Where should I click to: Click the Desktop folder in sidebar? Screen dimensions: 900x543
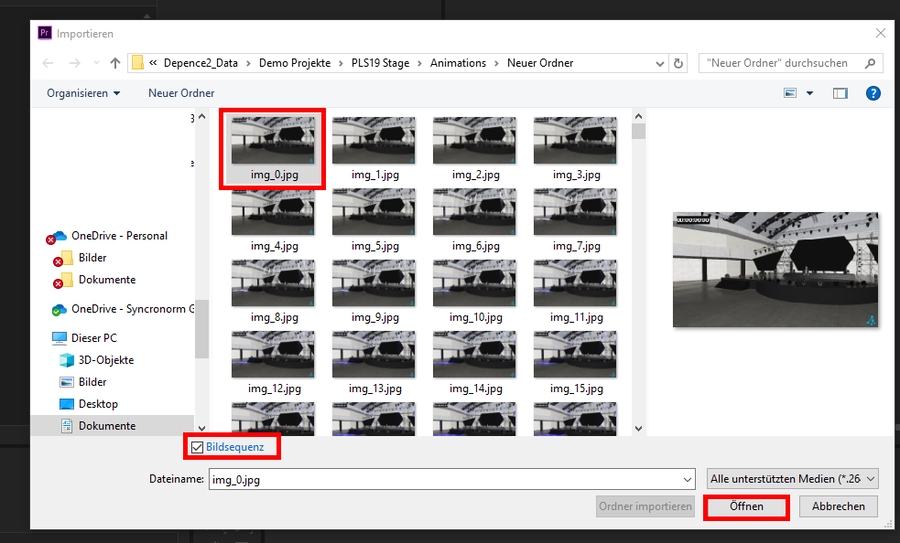98,404
